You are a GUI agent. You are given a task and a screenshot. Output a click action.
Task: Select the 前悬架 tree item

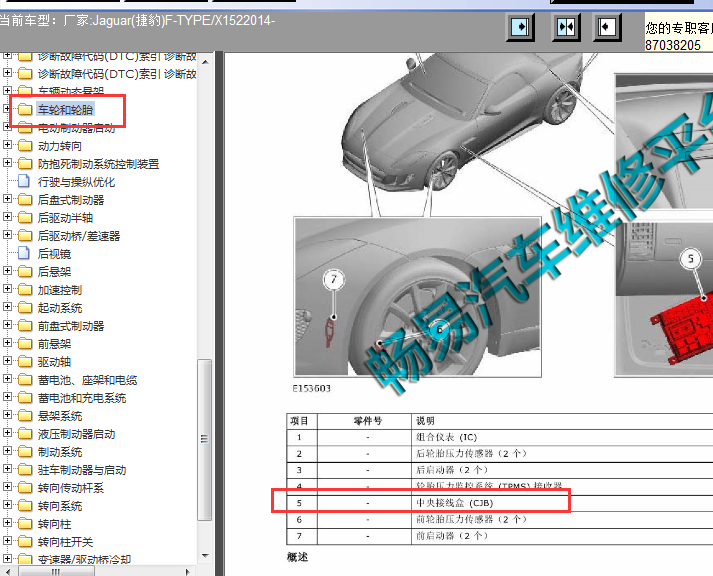(x=55, y=344)
